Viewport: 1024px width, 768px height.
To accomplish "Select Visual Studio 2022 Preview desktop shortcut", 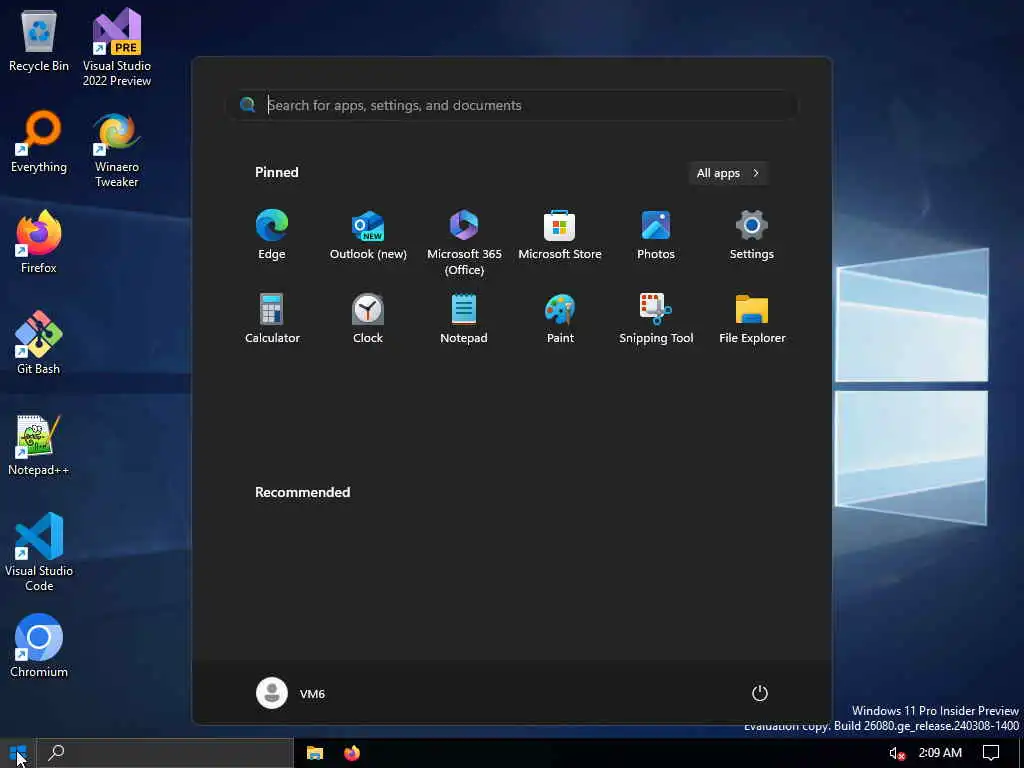I will 117,47.
